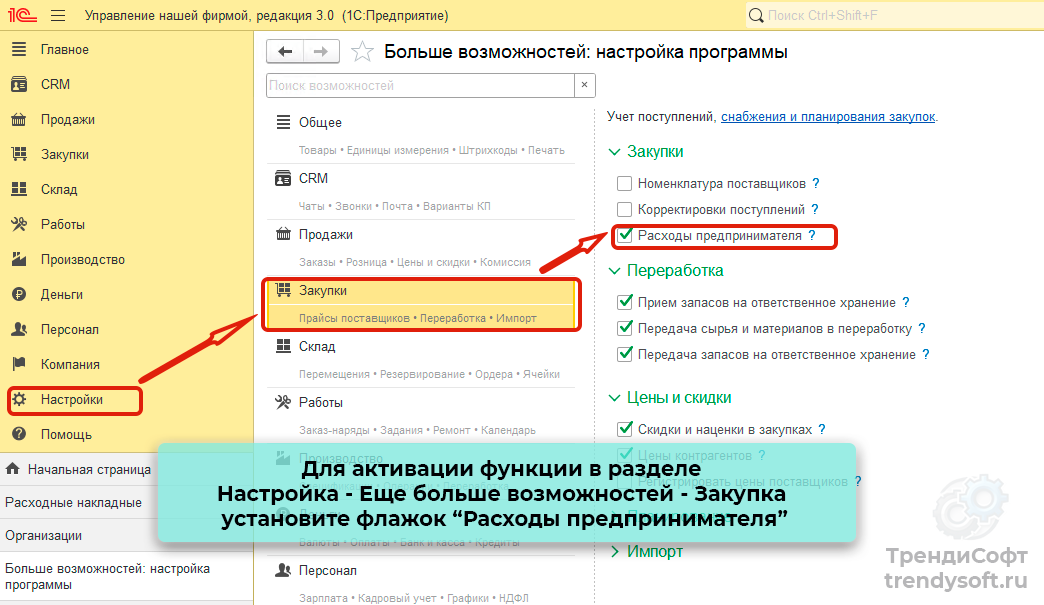This screenshot has width=1044, height=605.
Task: Click the Импорт group heading
Action: point(654,551)
